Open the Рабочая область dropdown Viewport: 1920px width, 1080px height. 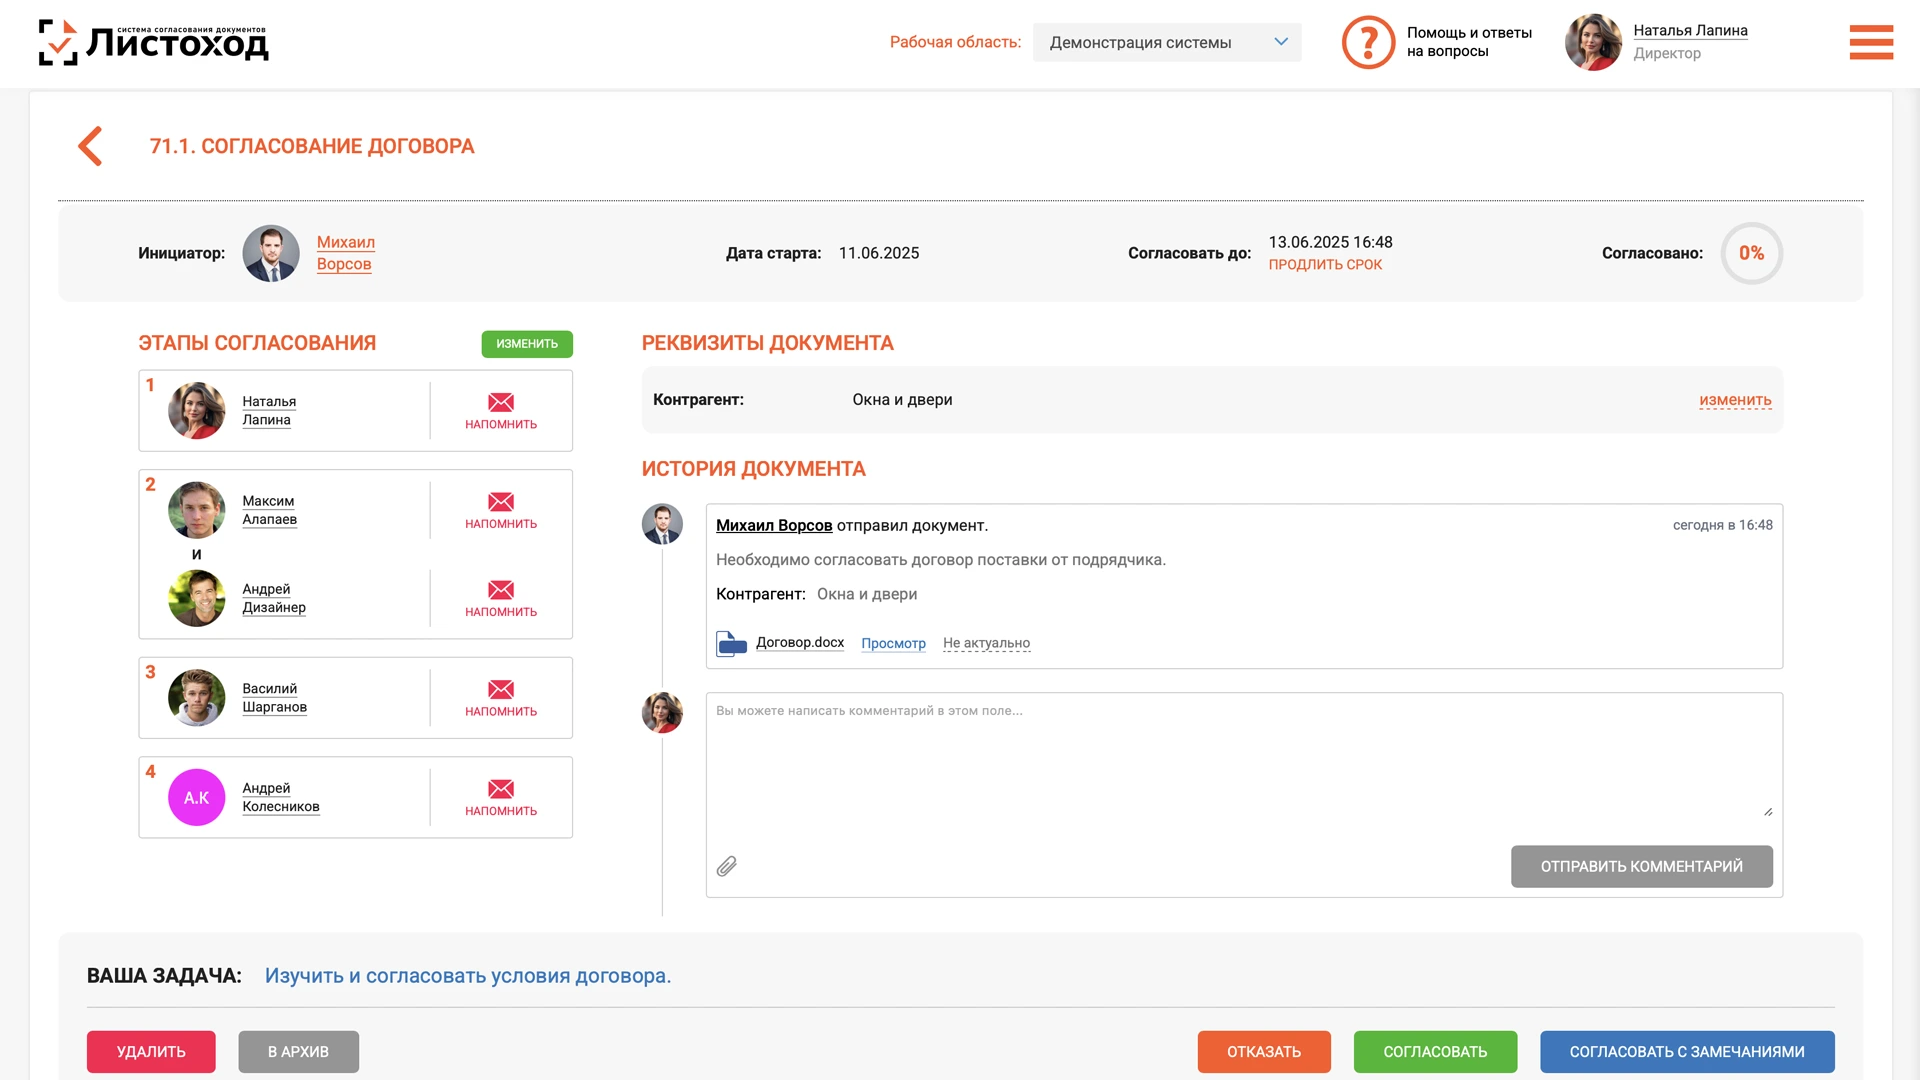pos(1166,42)
